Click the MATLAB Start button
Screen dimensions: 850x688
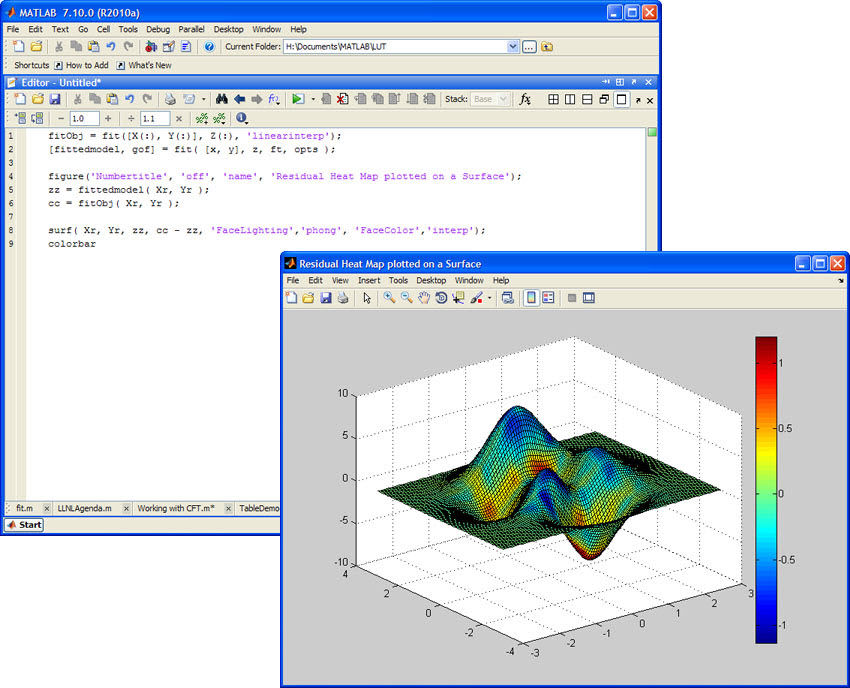coord(25,525)
